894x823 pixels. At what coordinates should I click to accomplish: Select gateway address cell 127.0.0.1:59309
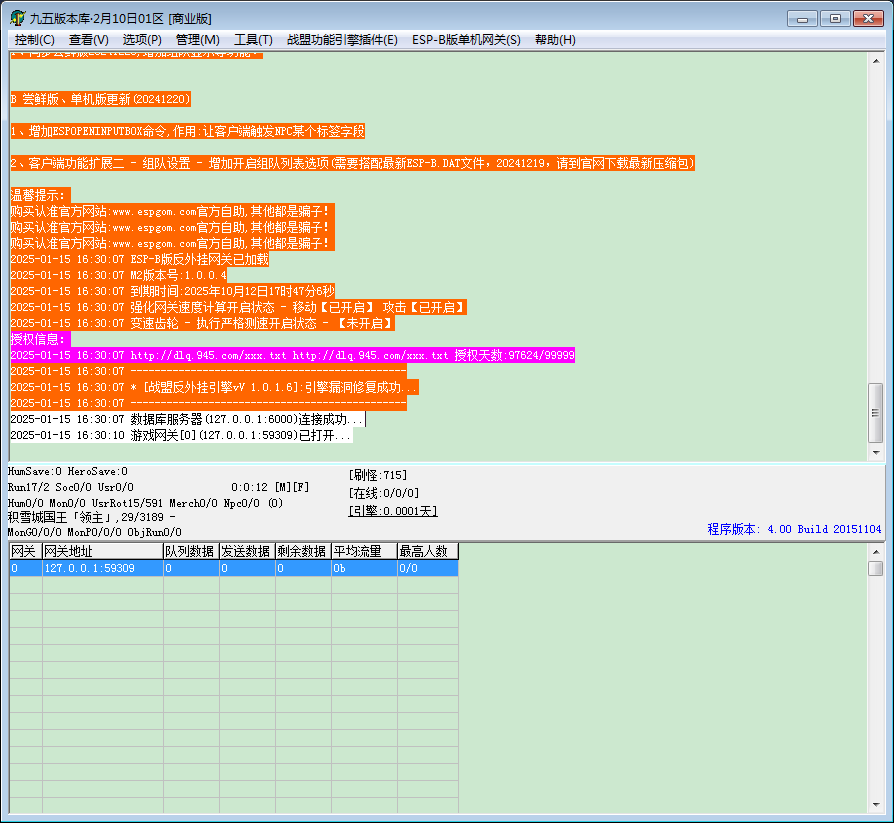point(103,568)
